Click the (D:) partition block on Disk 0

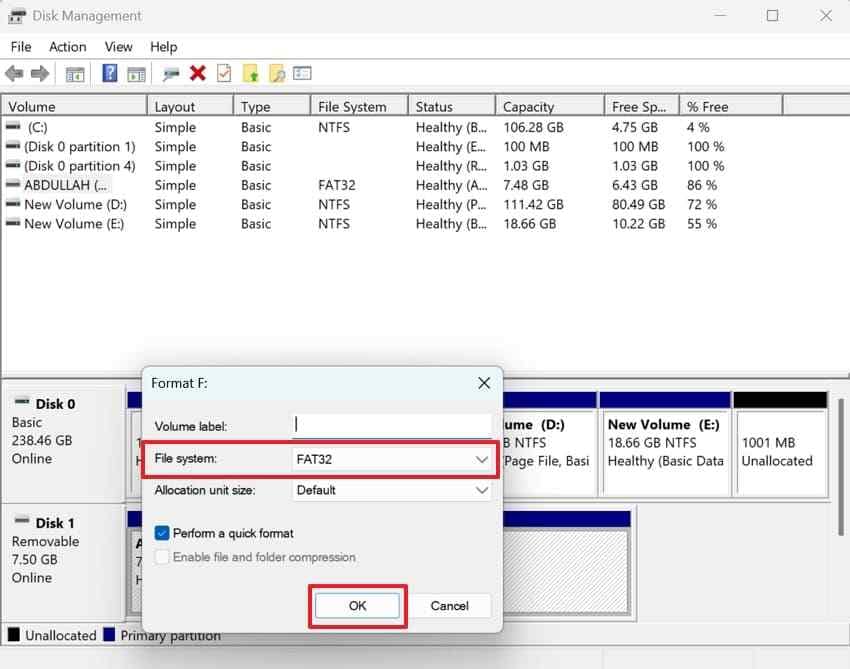(x=549, y=444)
